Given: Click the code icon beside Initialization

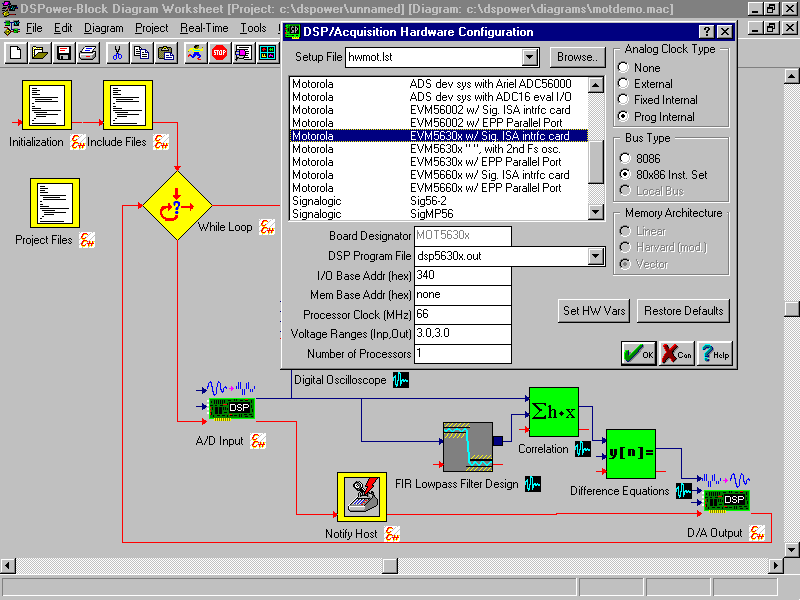Looking at the screenshot, I should click(78, 142).
